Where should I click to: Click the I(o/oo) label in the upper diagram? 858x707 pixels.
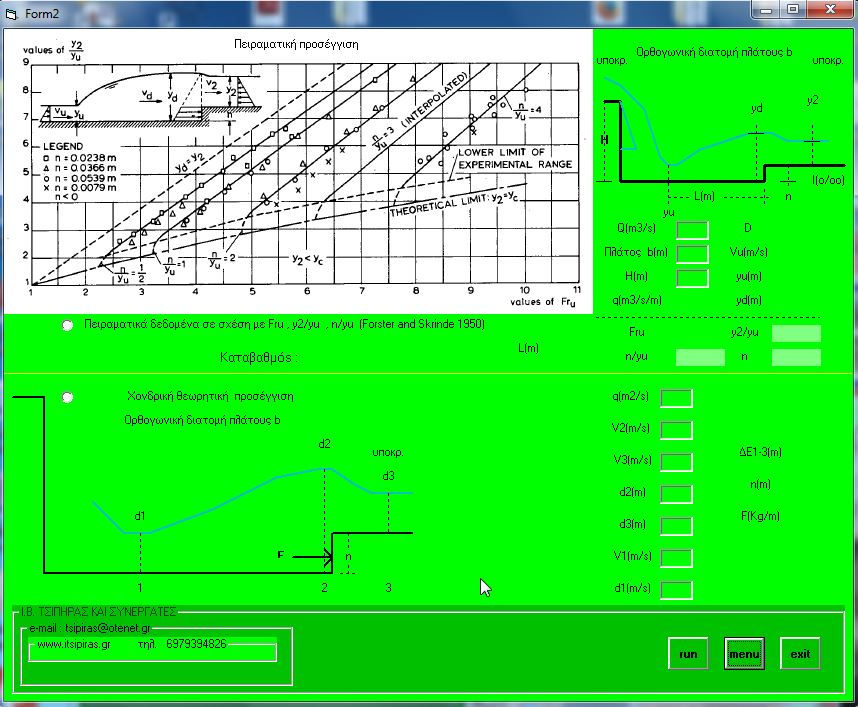click(828, 180)
